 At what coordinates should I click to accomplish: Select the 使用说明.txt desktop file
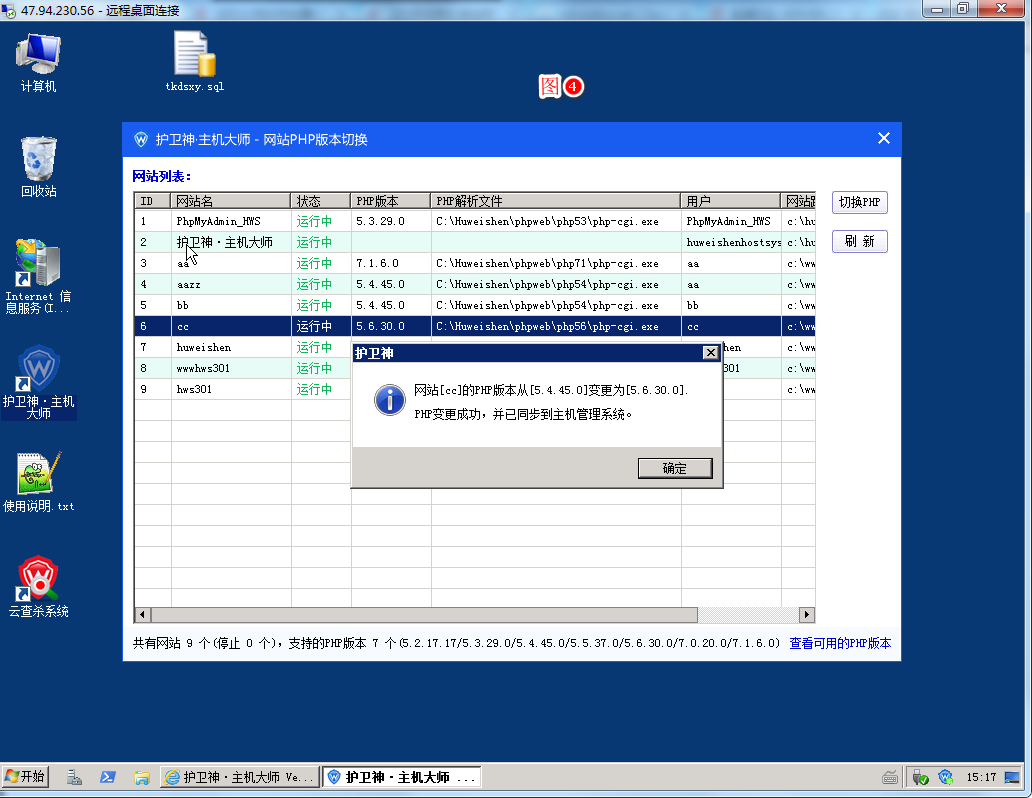coord(38,482)
